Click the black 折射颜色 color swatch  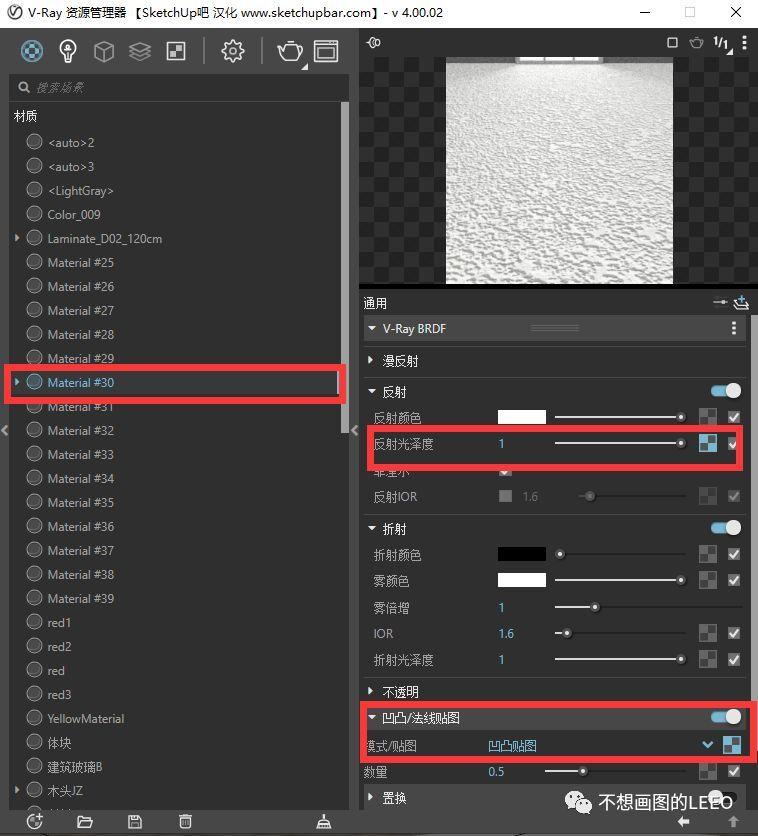click(521, 554)
